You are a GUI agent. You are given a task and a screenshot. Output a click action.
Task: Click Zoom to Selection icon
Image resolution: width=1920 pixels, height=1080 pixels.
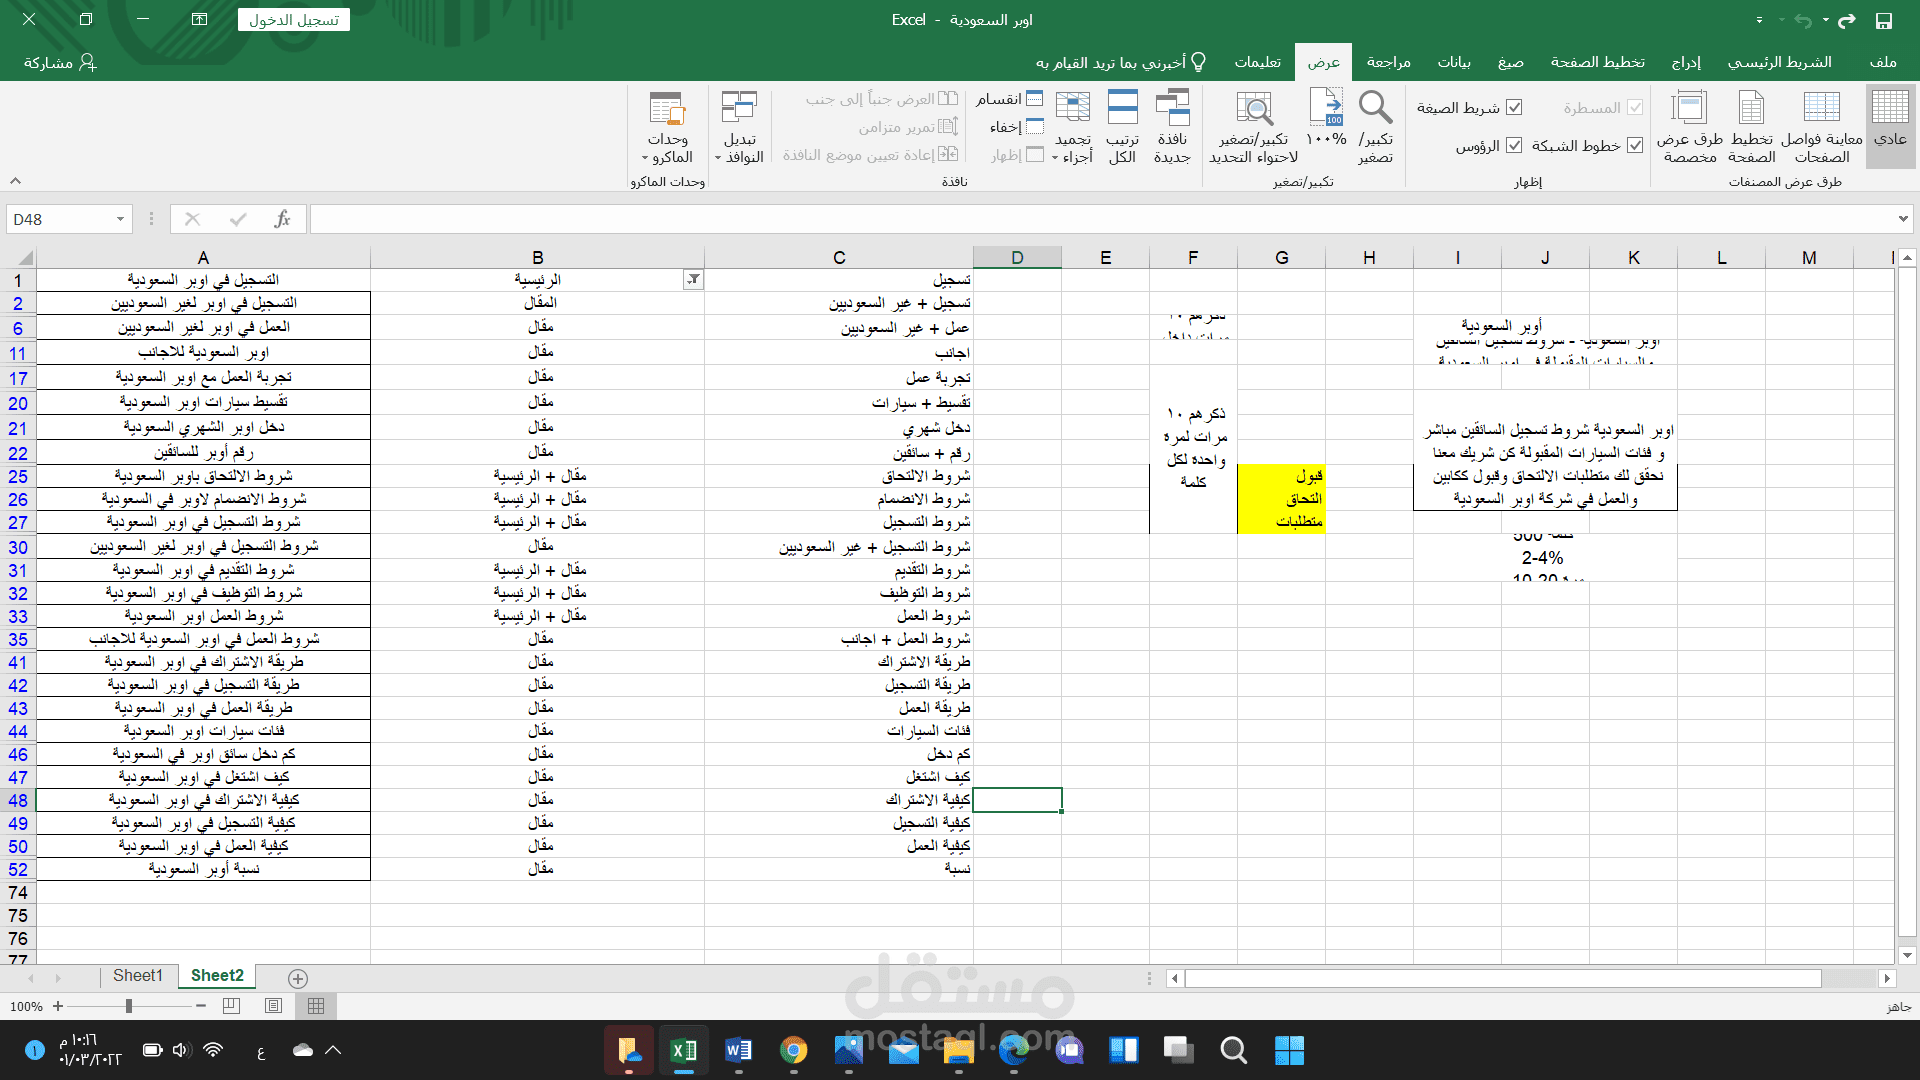1254,108
